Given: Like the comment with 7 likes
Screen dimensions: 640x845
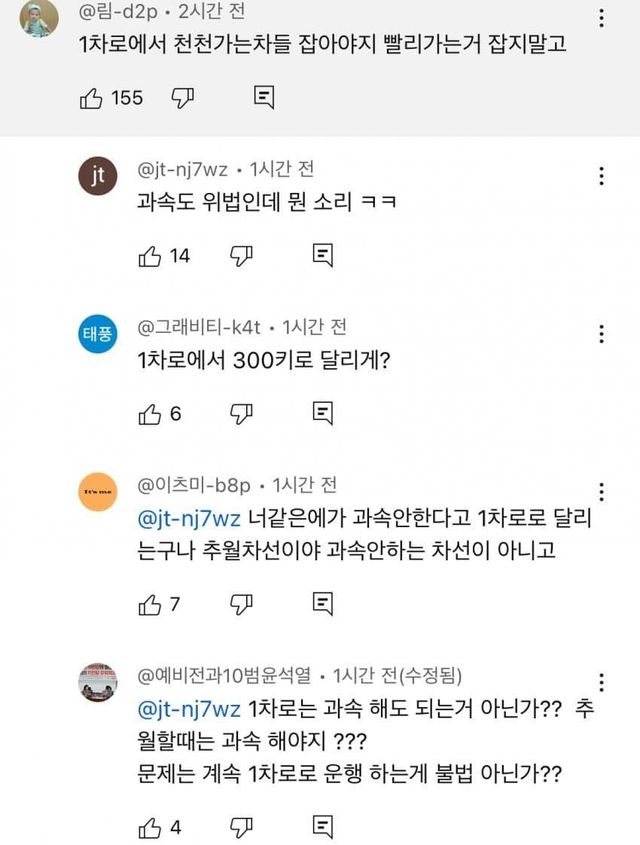Looking at the screenshot, I should [149, 603].
